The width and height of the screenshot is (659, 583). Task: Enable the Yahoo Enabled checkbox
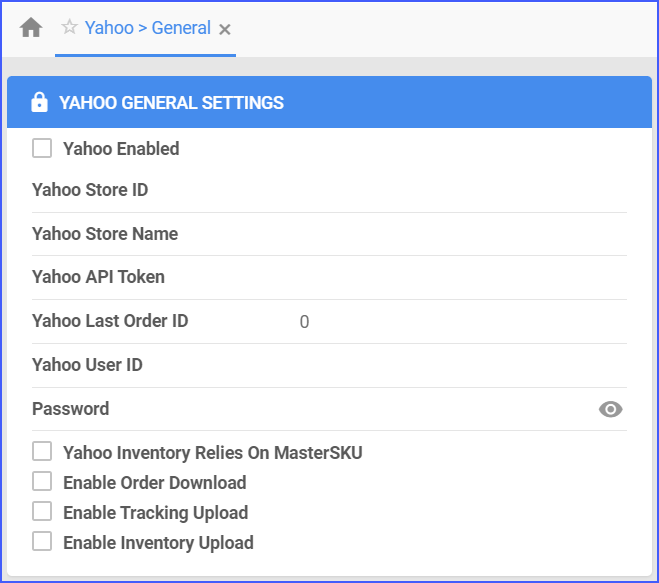(42, 148)
